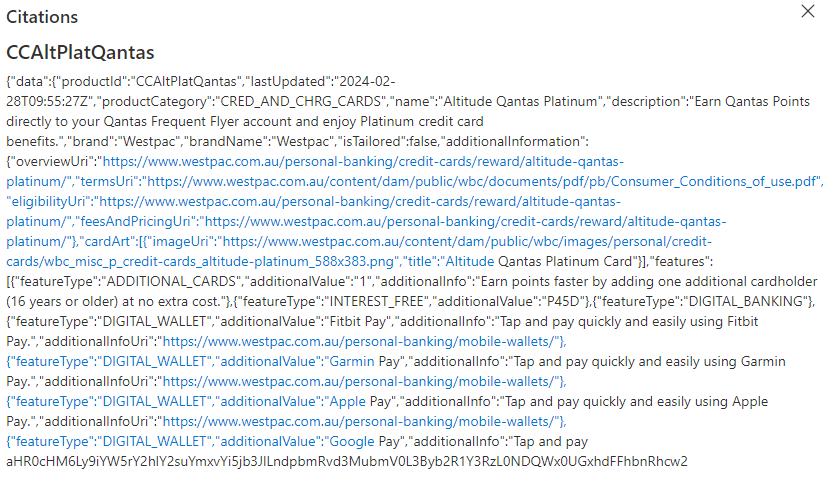Click the "INTEREST_FREE" feature type text
The height and width of the screenshot is (489, 824).
pos(376,301)
